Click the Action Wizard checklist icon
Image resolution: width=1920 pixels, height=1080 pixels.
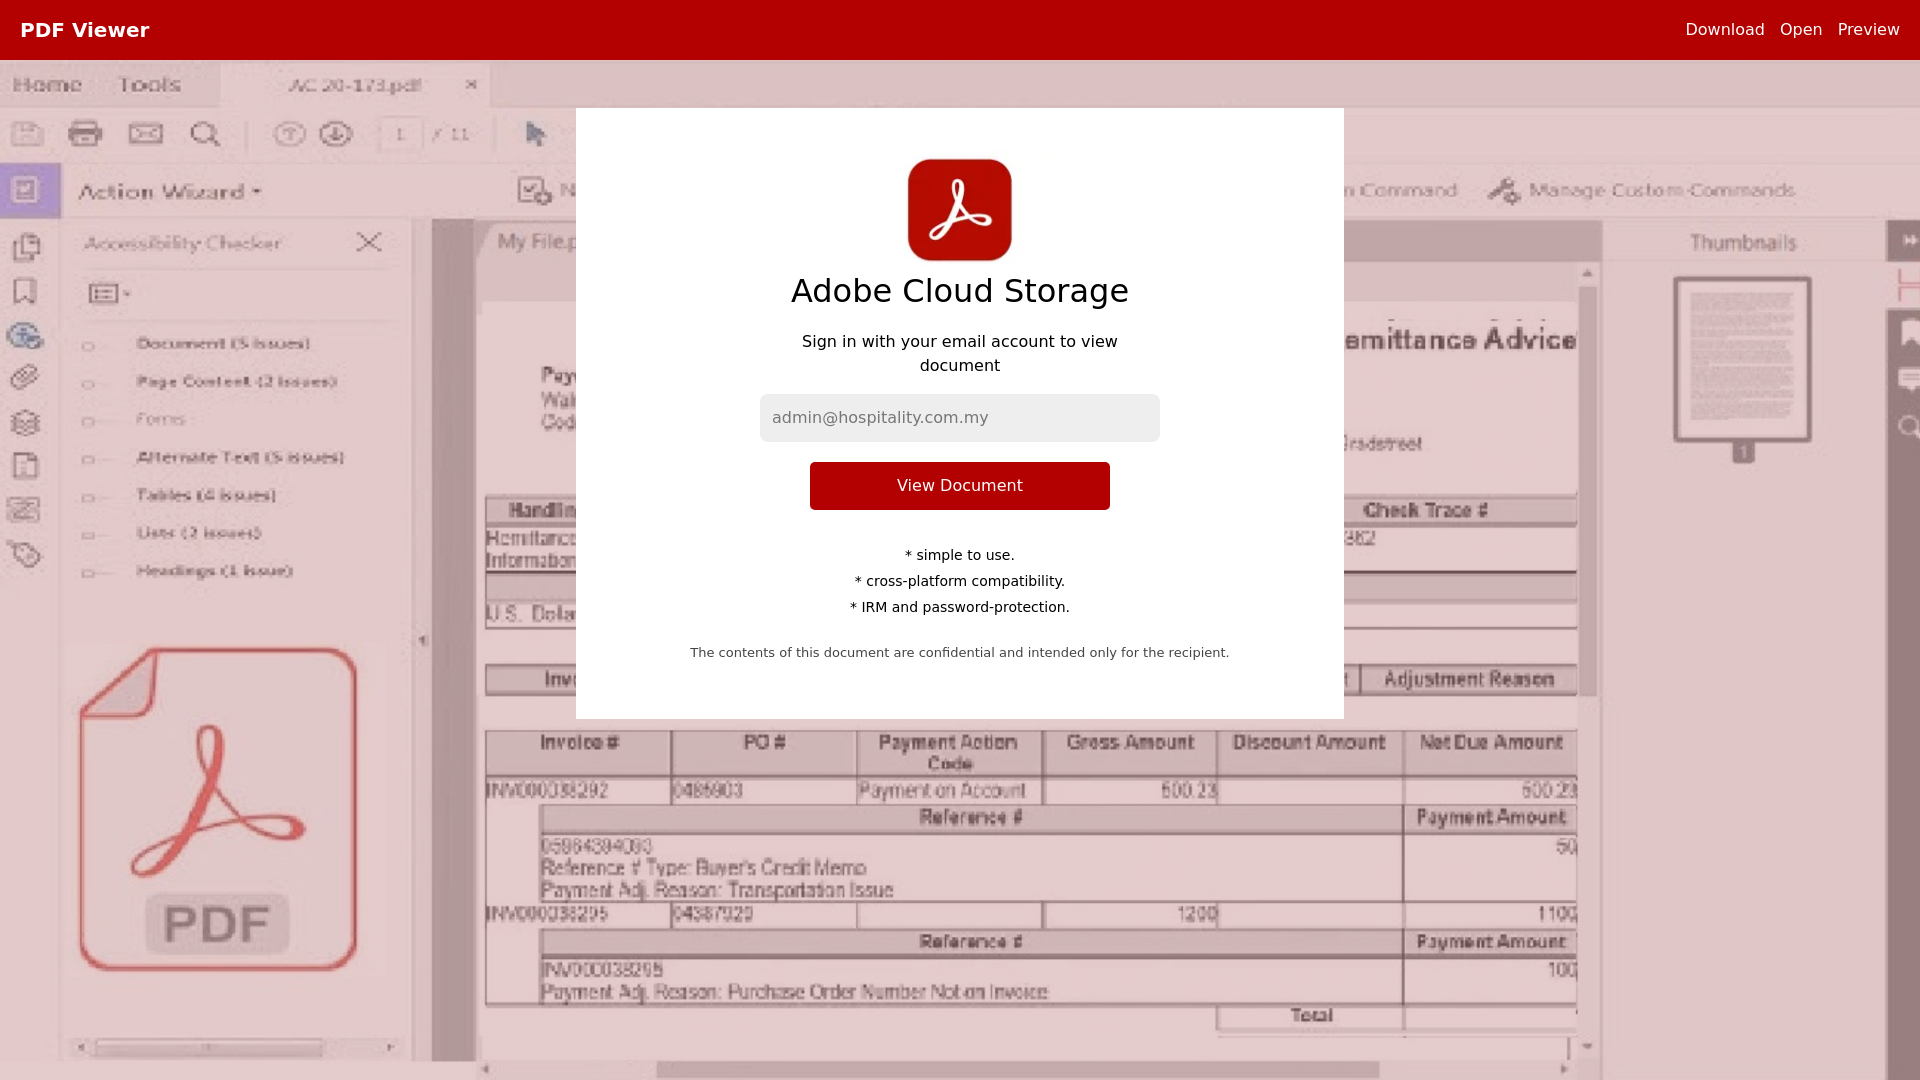tap(26, 190)
